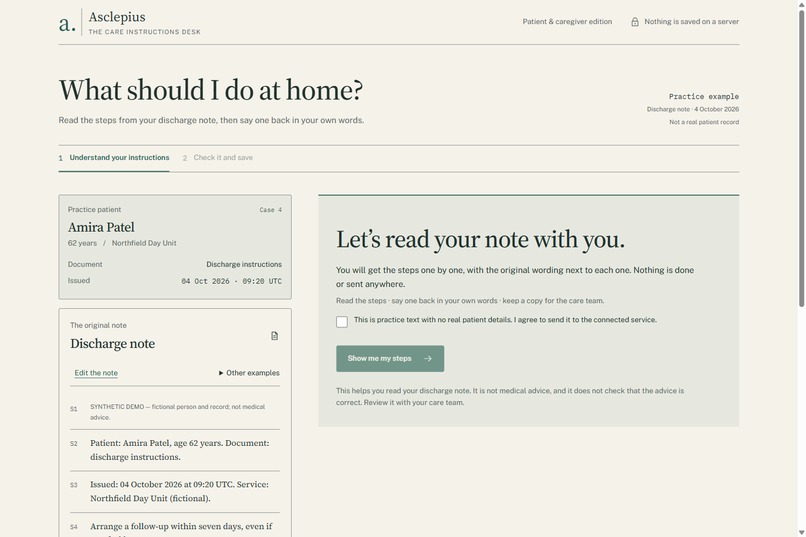The image size is (806, 537).
Task: Click sentence S4 'Arrange a follow-up' line
Action: coord(175,528)
